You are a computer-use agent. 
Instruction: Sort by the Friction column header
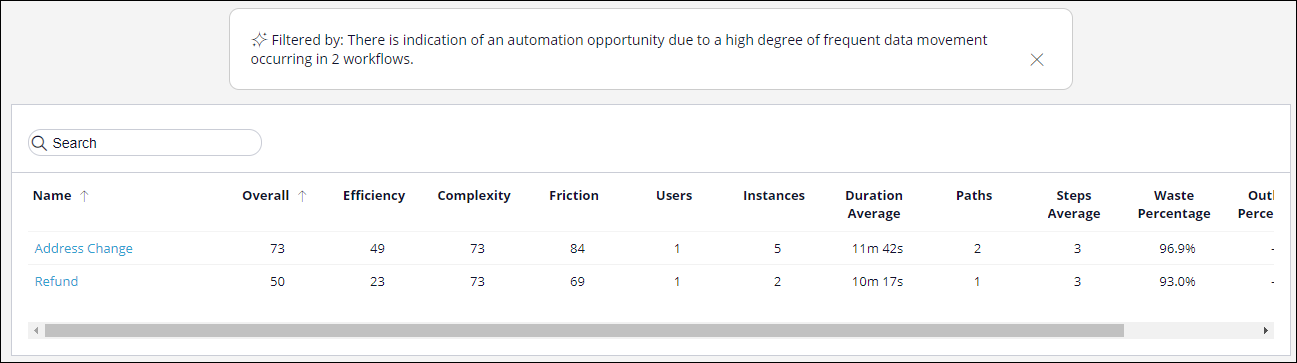(x=574, y=196)
